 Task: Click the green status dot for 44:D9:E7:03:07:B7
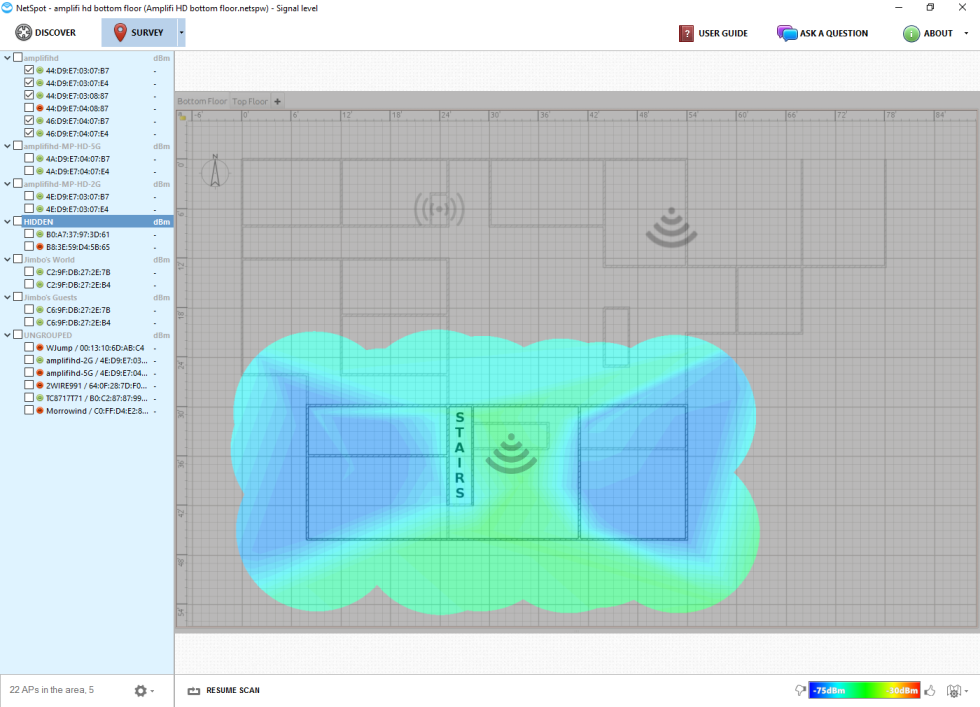coord(39,71)
